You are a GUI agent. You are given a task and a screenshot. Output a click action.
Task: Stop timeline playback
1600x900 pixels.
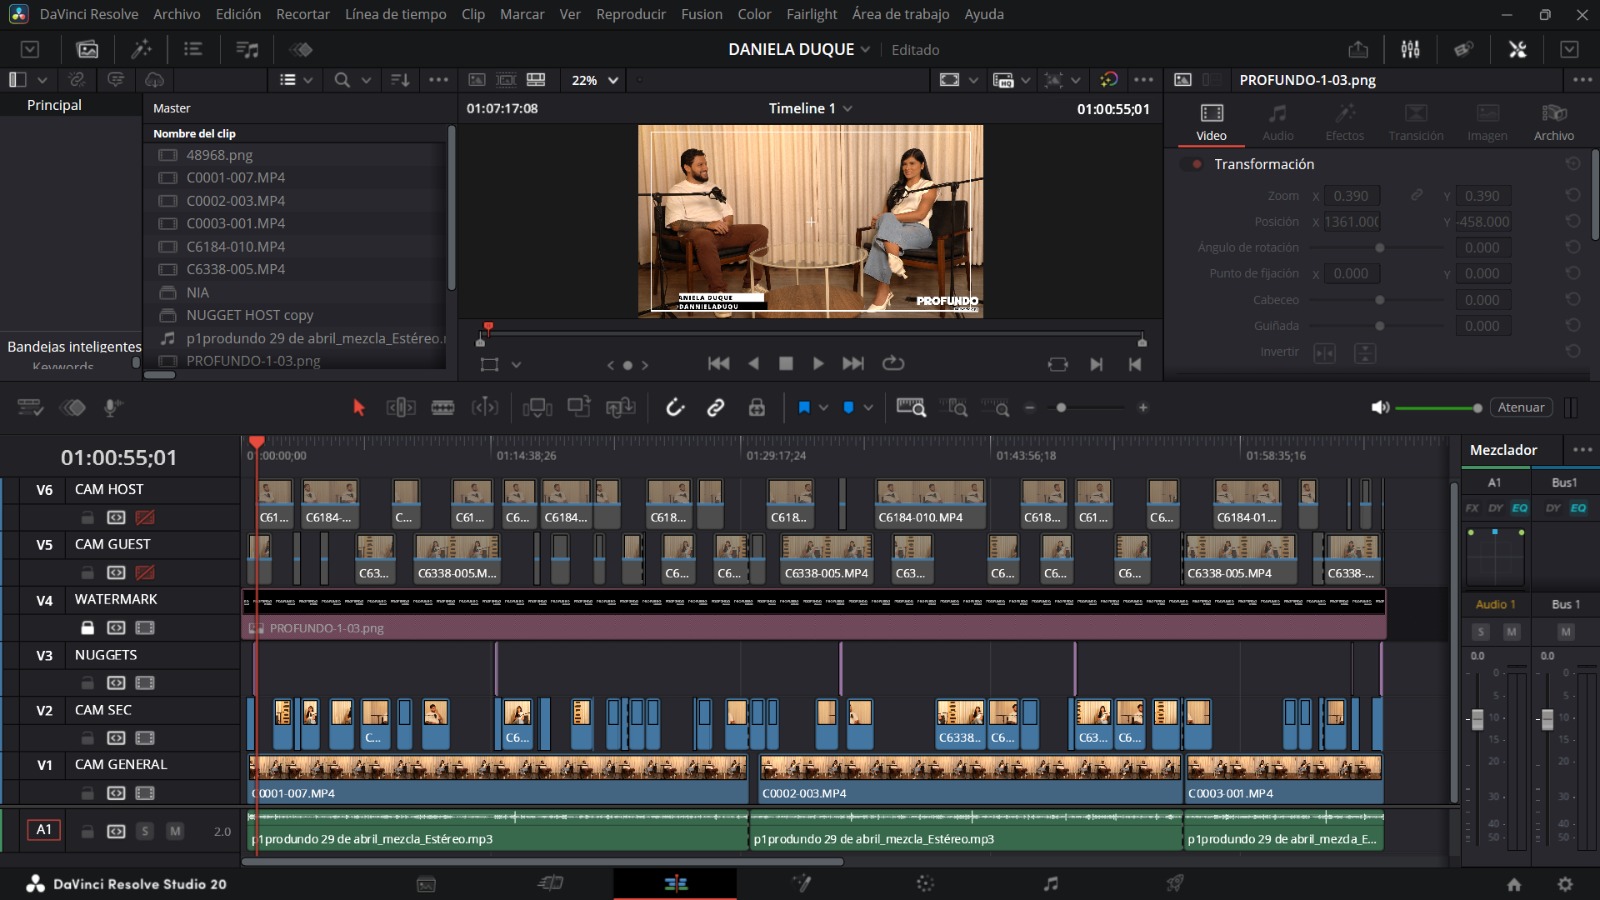[x=786, y=364]
